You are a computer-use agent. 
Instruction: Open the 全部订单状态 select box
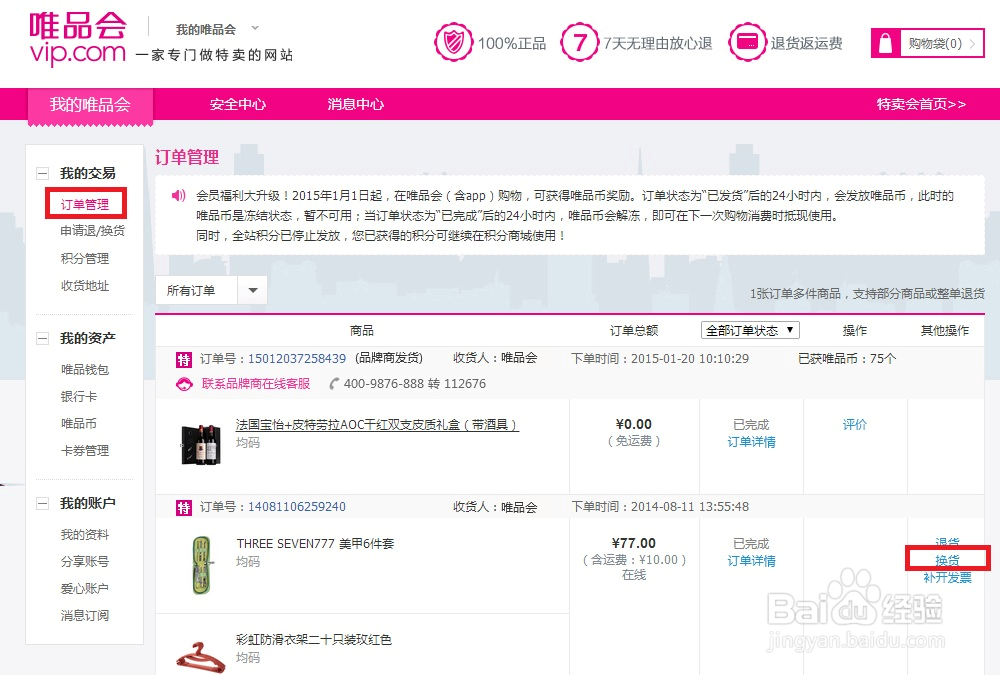(x=750, y=330)
